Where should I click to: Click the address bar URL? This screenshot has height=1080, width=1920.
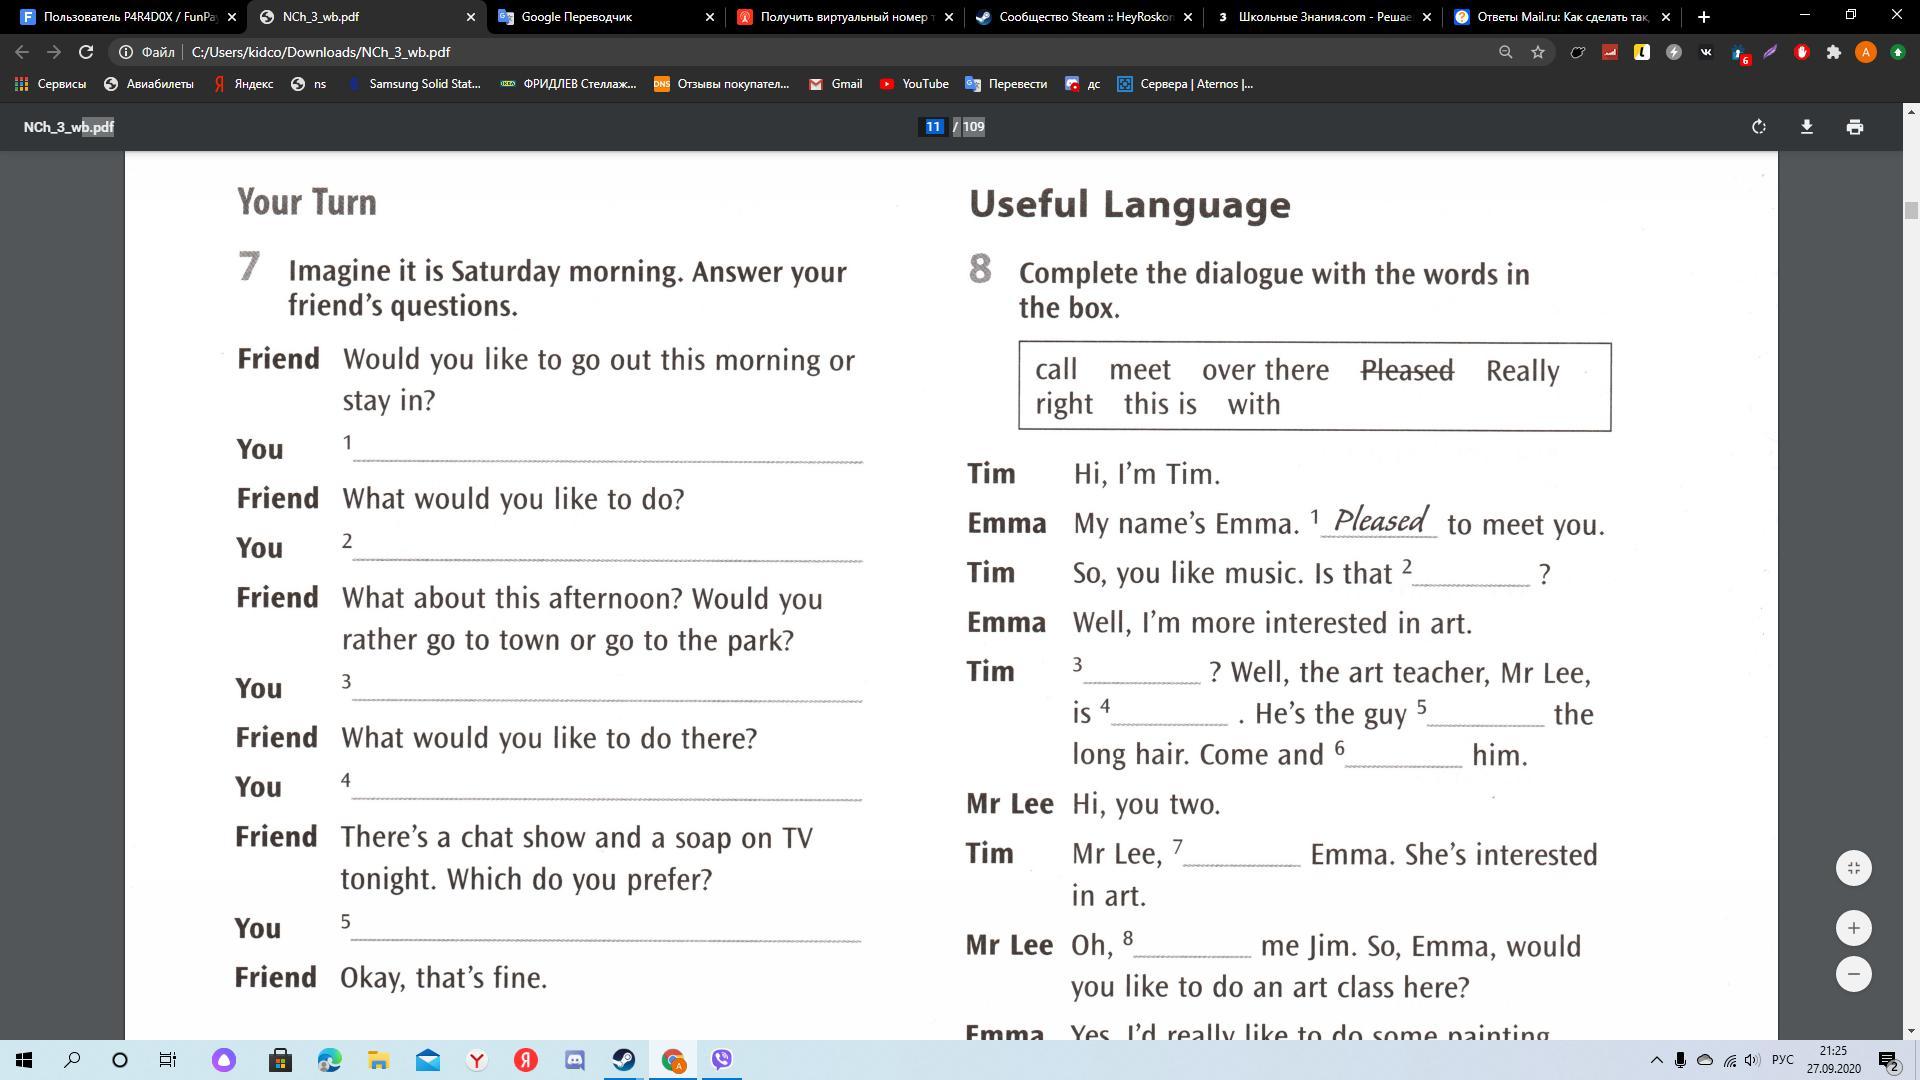pos(320,52)
